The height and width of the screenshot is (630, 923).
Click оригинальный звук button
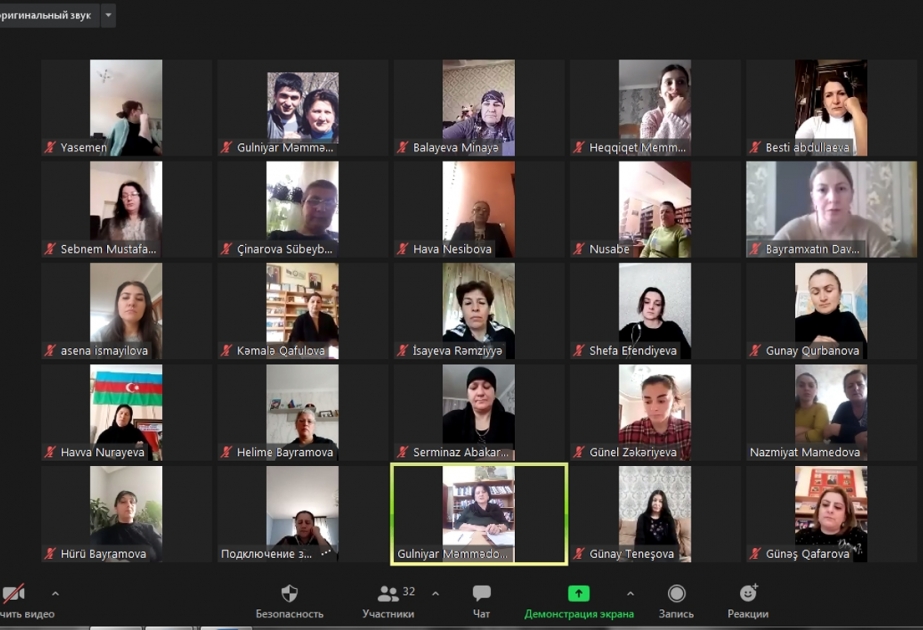pos(47,15)
